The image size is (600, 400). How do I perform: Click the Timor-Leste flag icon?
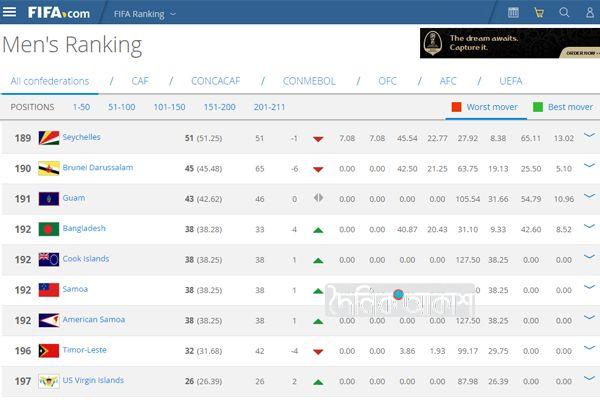48,351
